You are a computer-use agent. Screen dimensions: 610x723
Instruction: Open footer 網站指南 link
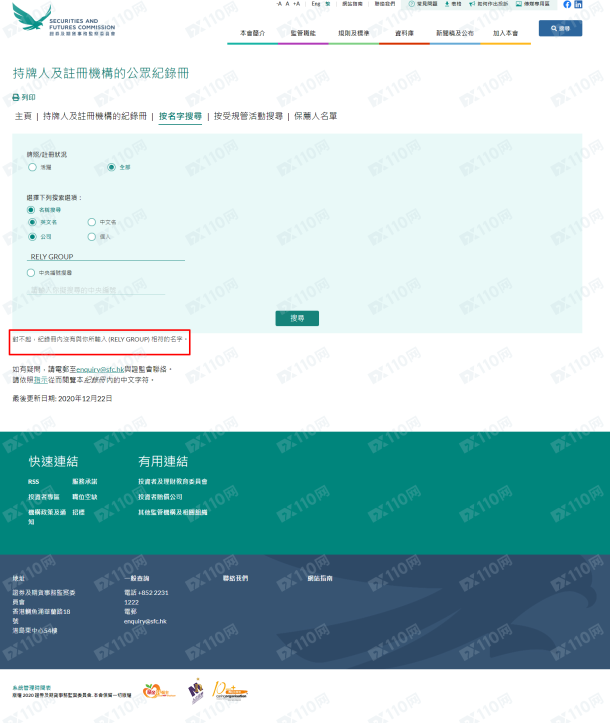[320, 578]
